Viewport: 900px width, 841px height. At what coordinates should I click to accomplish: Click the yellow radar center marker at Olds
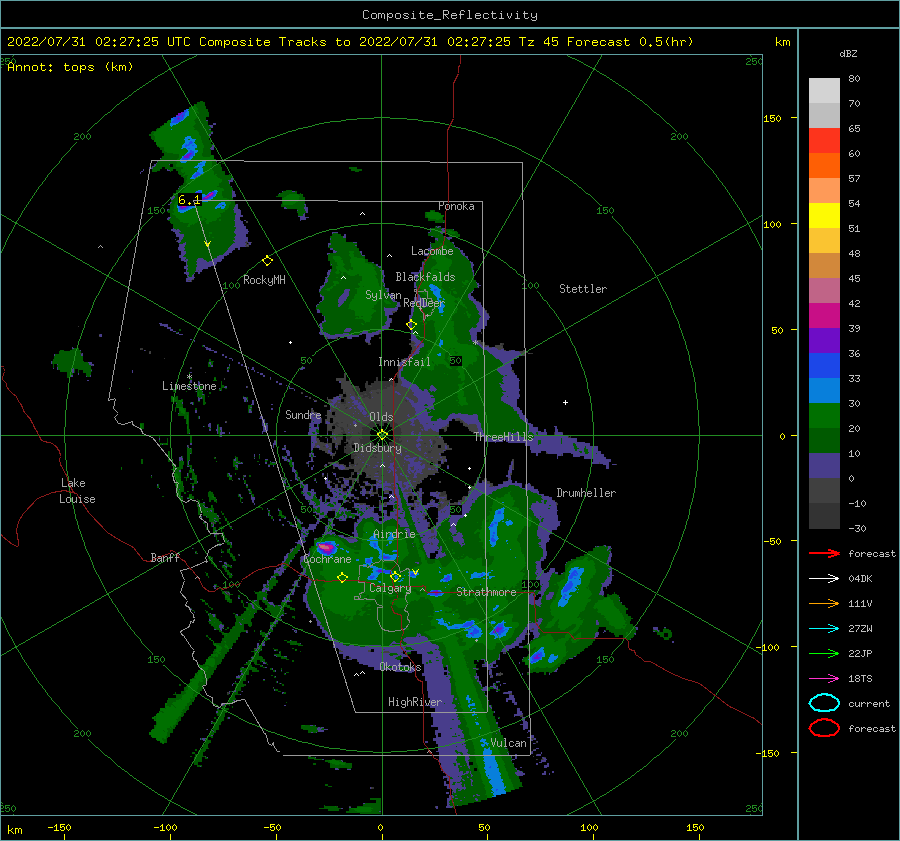[382, 435]
